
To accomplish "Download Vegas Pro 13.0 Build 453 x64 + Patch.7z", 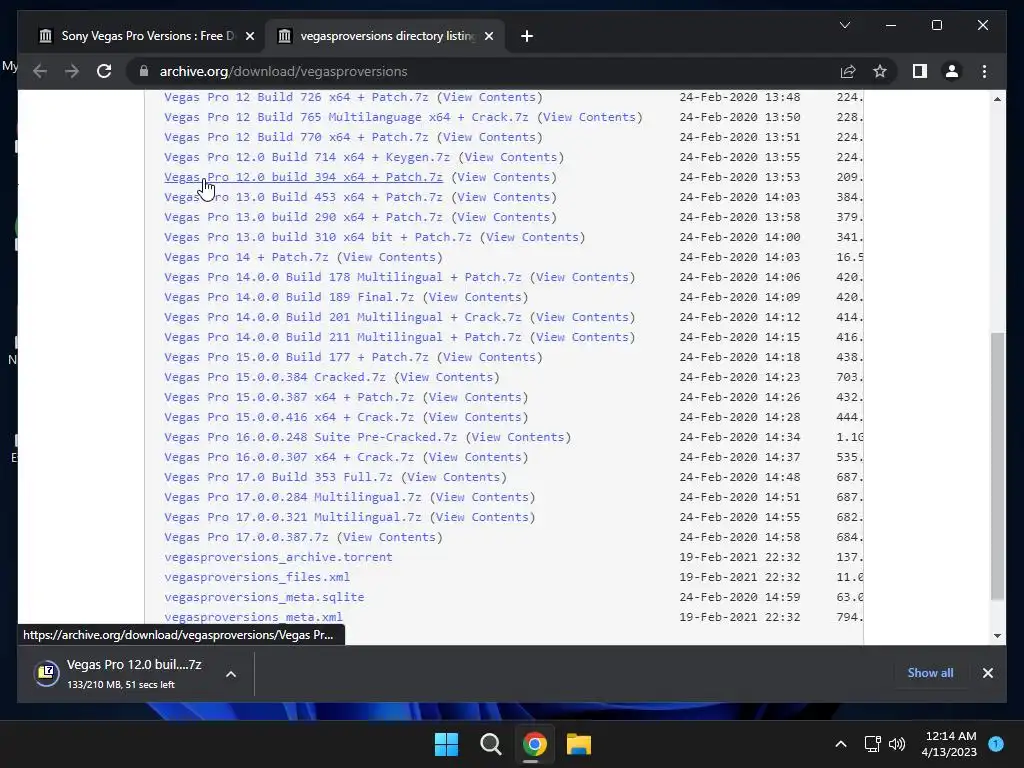I will [303, 197].
